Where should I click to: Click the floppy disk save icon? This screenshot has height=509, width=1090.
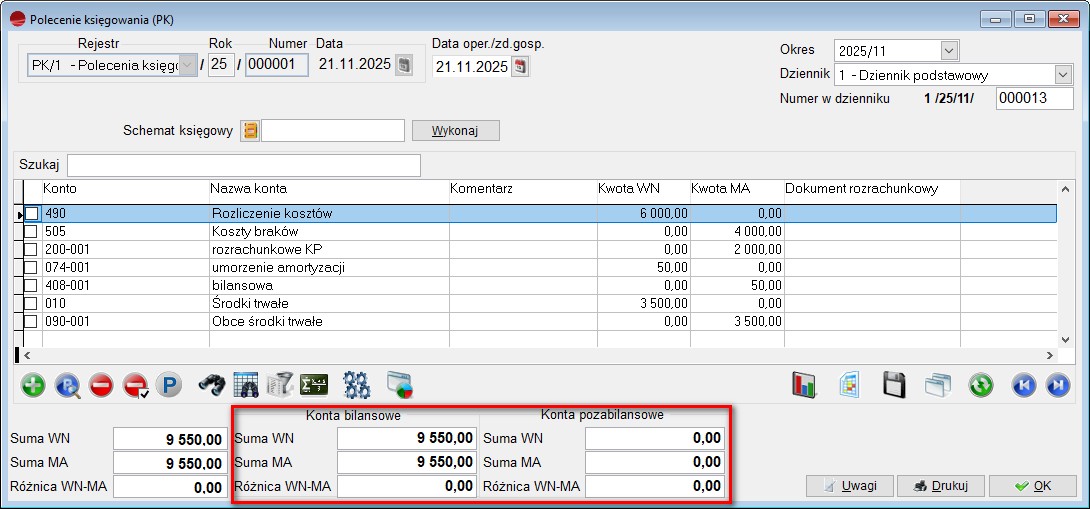point(894,385)
